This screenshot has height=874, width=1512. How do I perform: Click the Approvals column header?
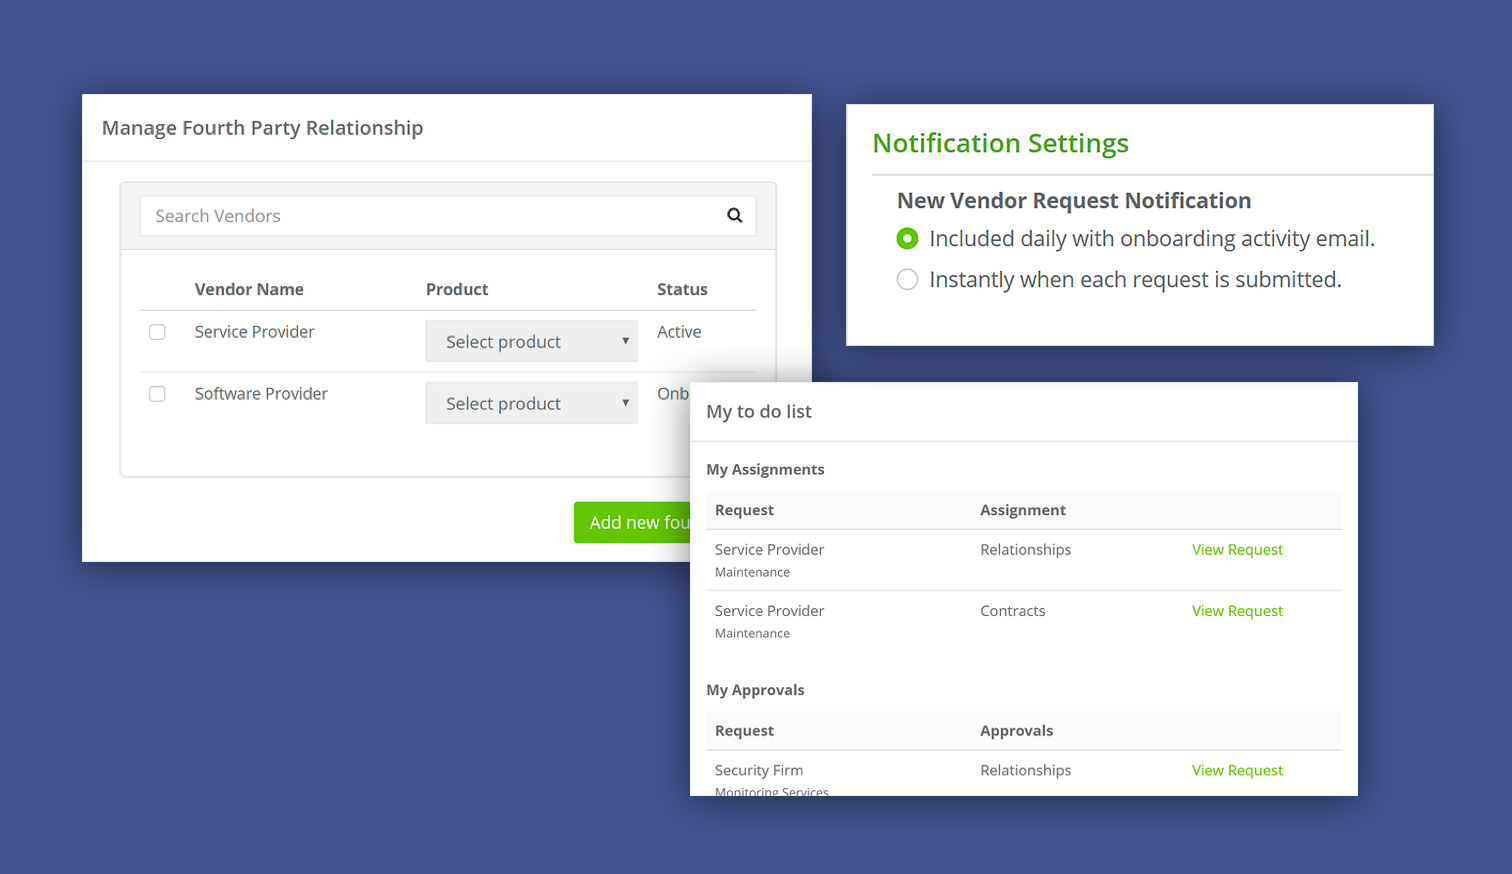tap(1016, 731)
